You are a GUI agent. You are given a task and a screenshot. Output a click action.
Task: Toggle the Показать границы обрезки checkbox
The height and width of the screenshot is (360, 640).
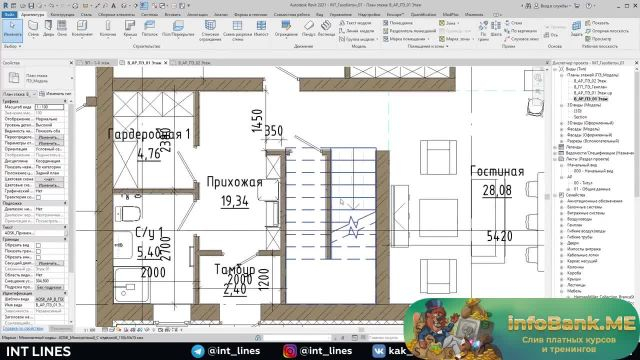tap(38, 251)
